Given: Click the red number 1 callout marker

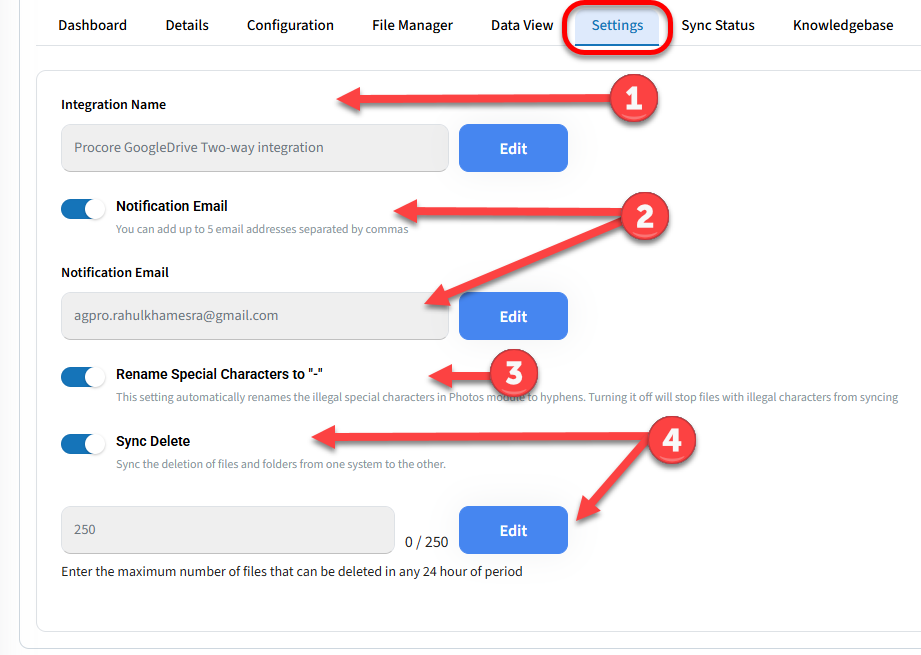Looking at the screenshot, I should pyautogui.click(x=632, y=100).
